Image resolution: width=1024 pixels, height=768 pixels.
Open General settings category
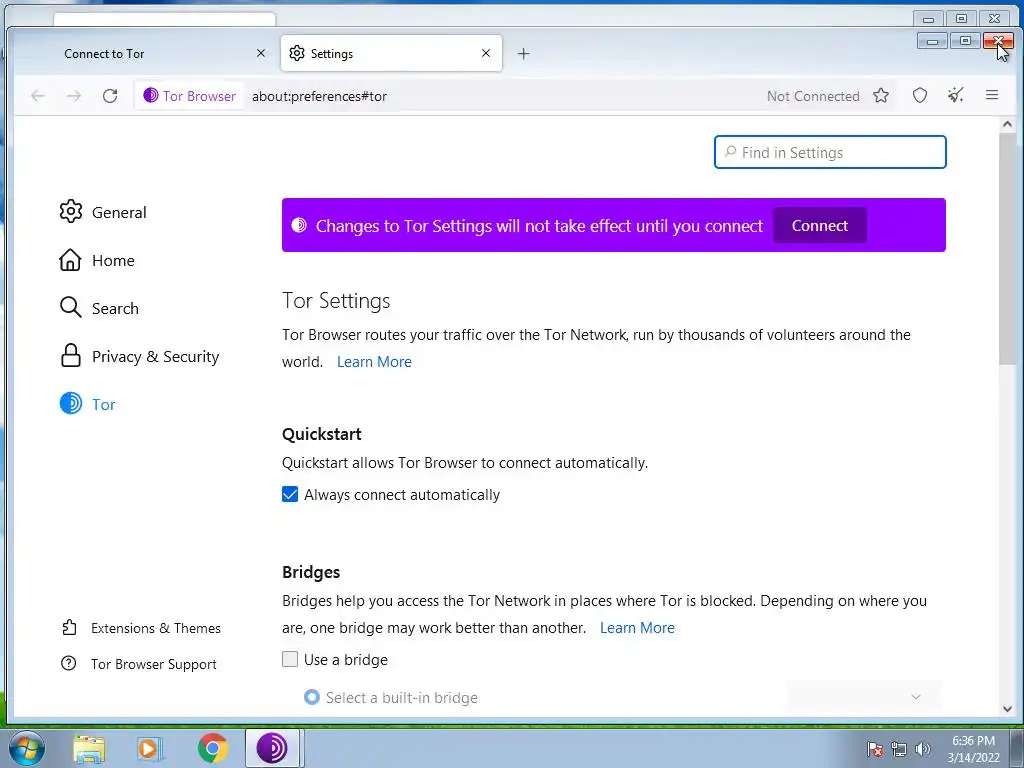click(x=103, y=212)
